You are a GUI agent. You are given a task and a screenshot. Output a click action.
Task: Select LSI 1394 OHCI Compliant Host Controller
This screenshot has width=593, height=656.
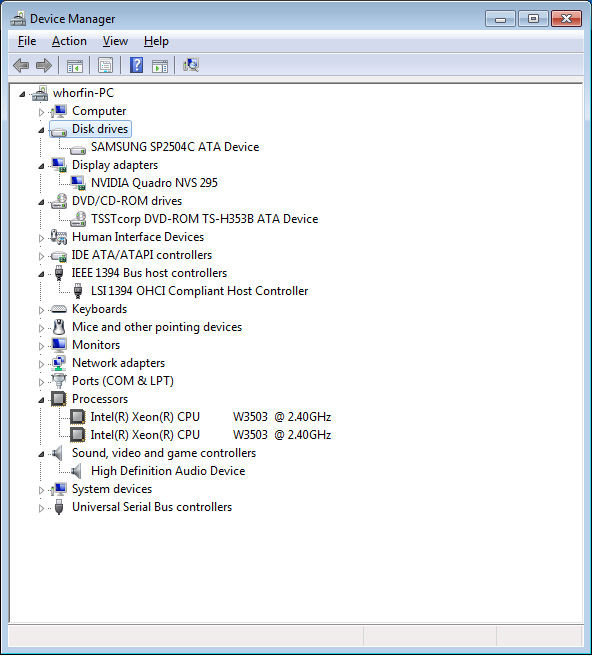[x=199, y=291]
